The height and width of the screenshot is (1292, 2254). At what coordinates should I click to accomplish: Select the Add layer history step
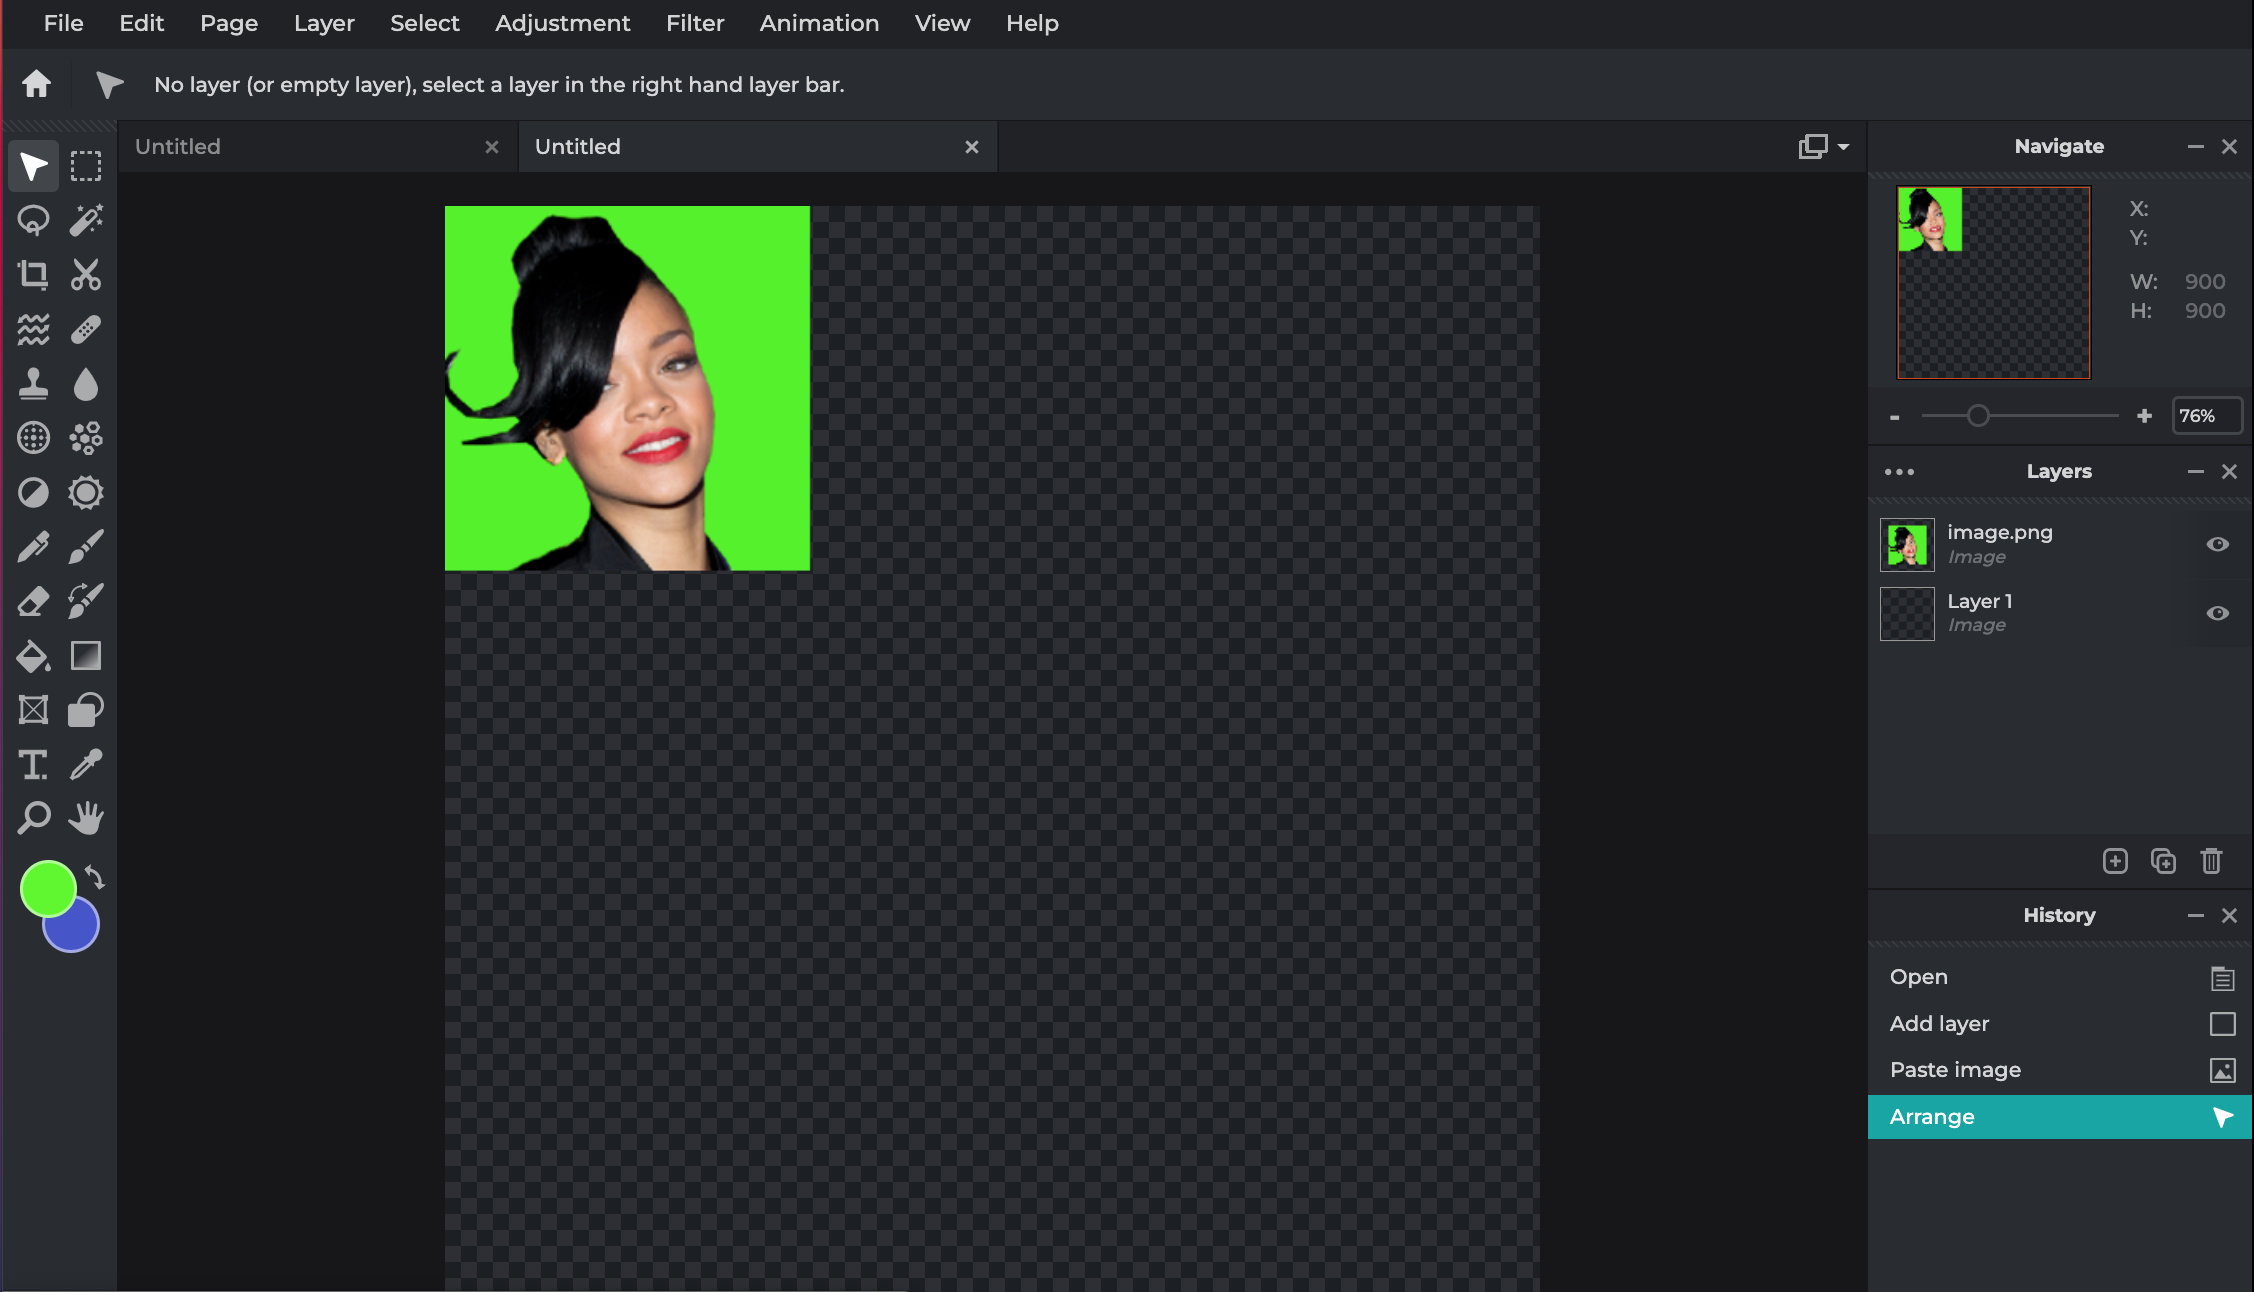2060,1024
